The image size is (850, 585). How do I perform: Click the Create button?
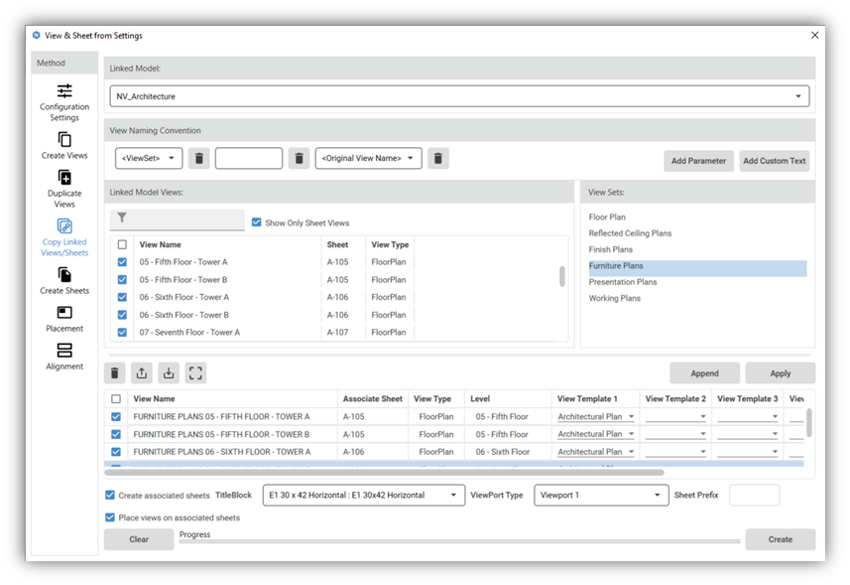click(x=780, y=539)
